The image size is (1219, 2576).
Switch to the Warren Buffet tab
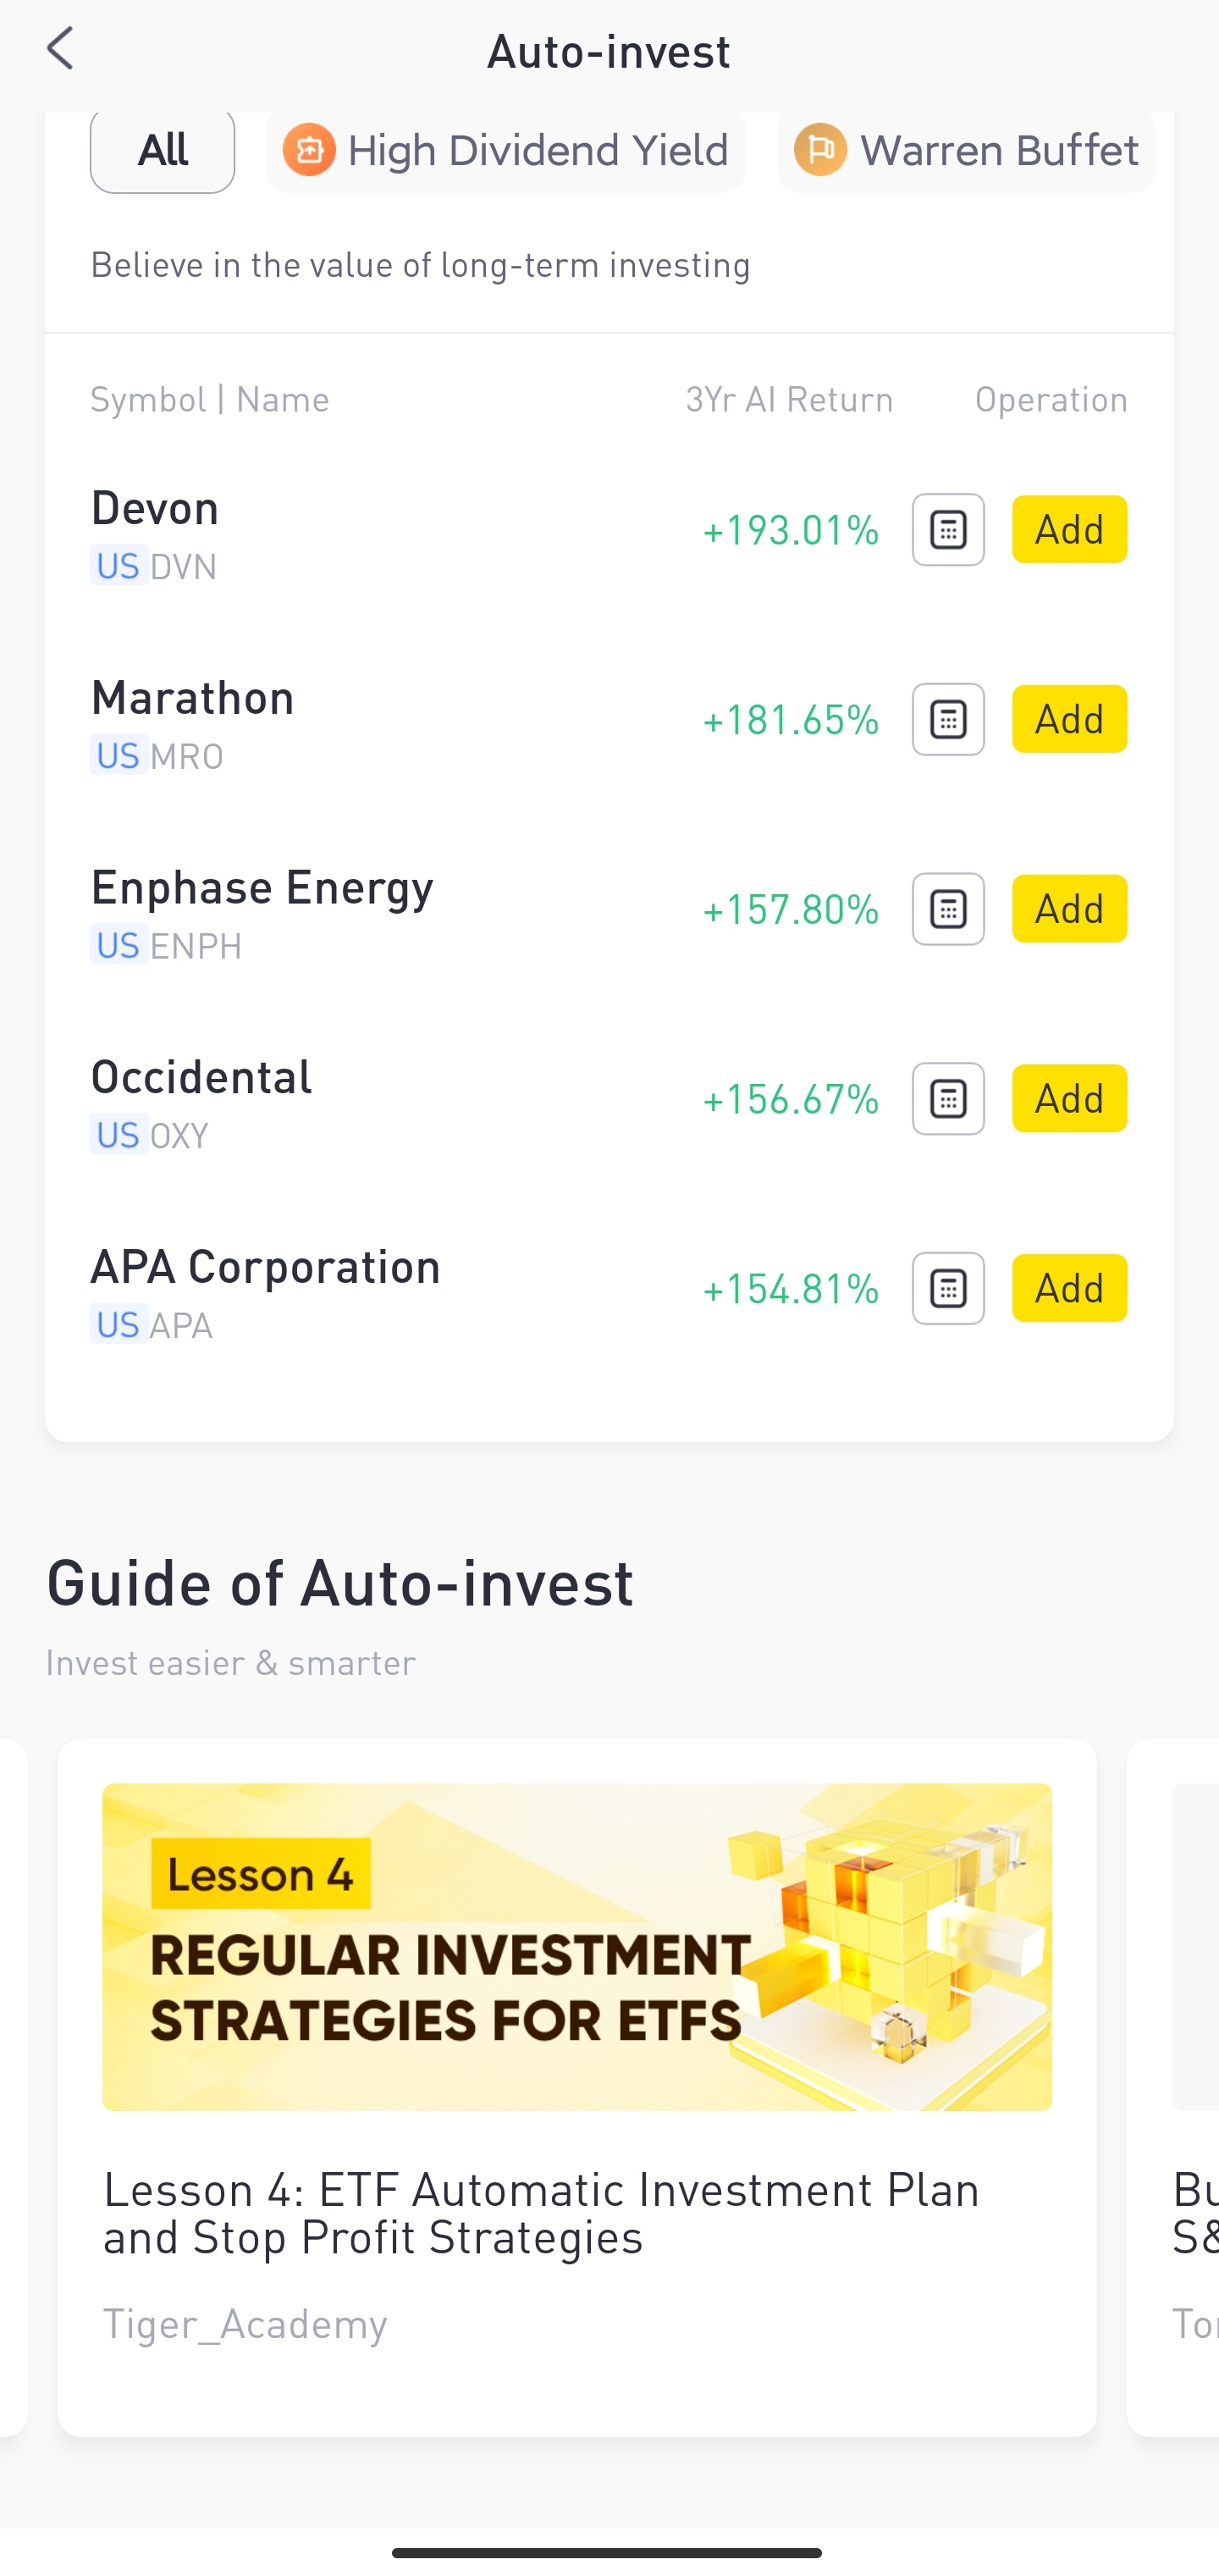tap(966, 151)
